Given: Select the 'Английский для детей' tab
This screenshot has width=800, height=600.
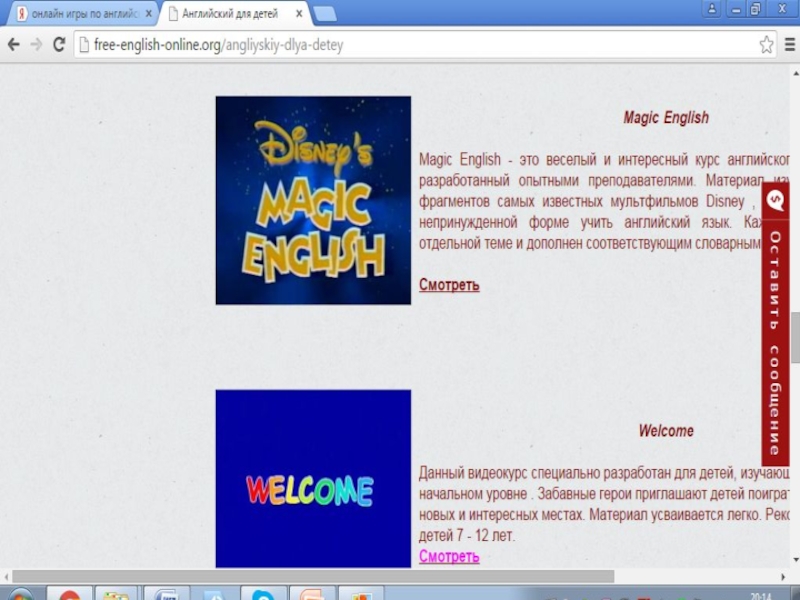Looking at the screenshot, I should pos(230,14).
